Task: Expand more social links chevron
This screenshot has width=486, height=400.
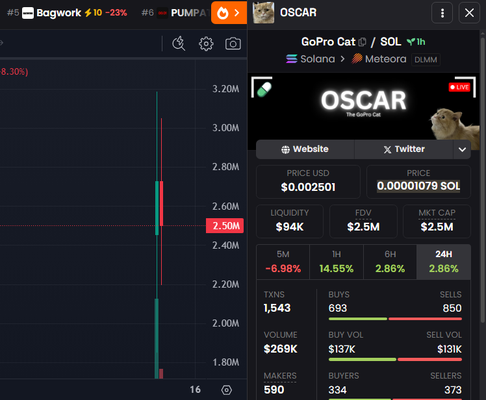Action: (462, 149)
